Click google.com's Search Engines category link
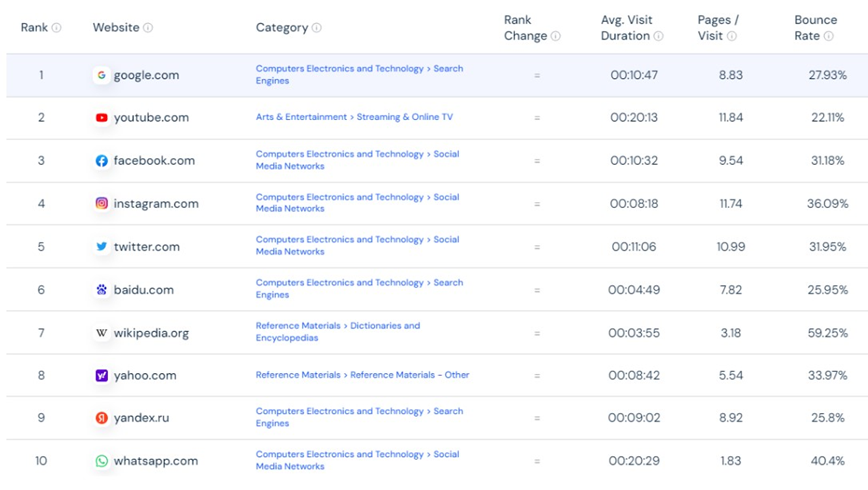Viewport: 868px width, 490px height. (359, 75)
